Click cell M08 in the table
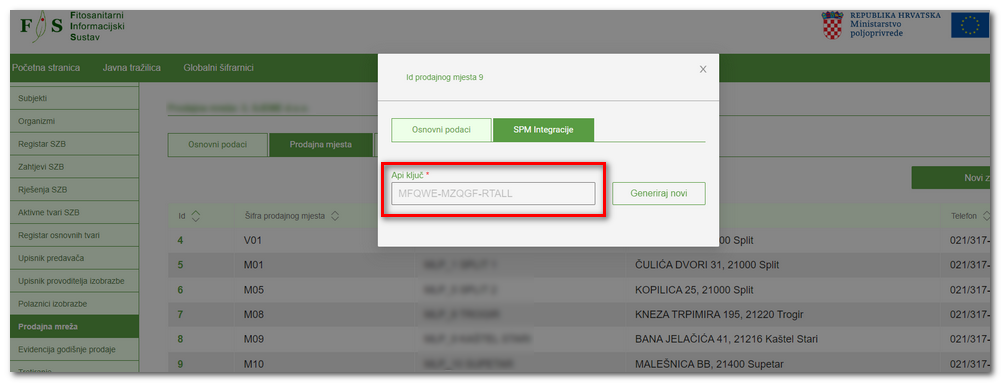 pyautogui.click(x=253, y=315)
